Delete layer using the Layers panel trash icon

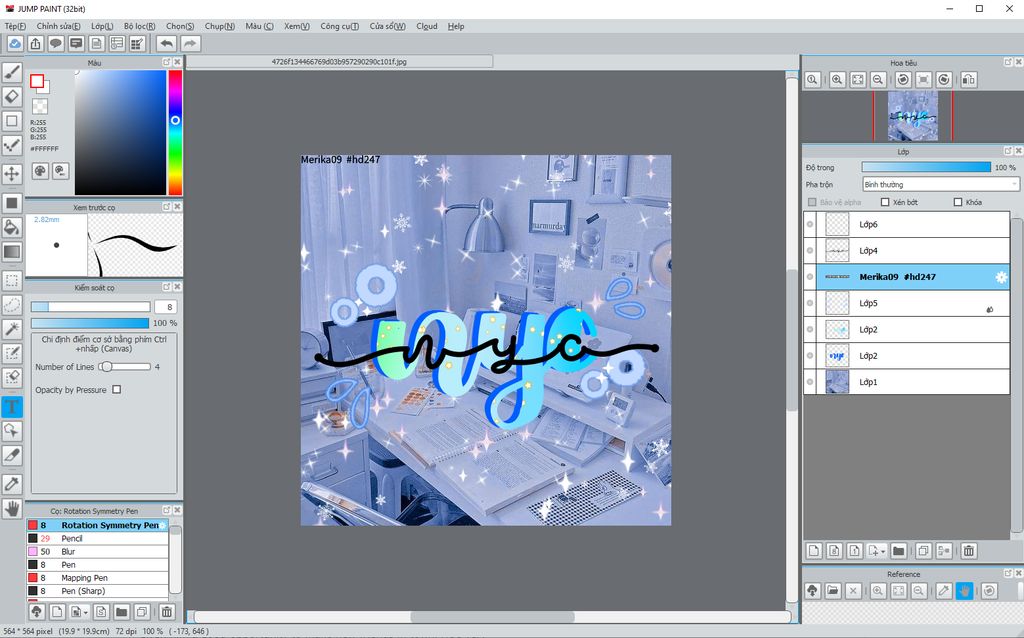968,550
